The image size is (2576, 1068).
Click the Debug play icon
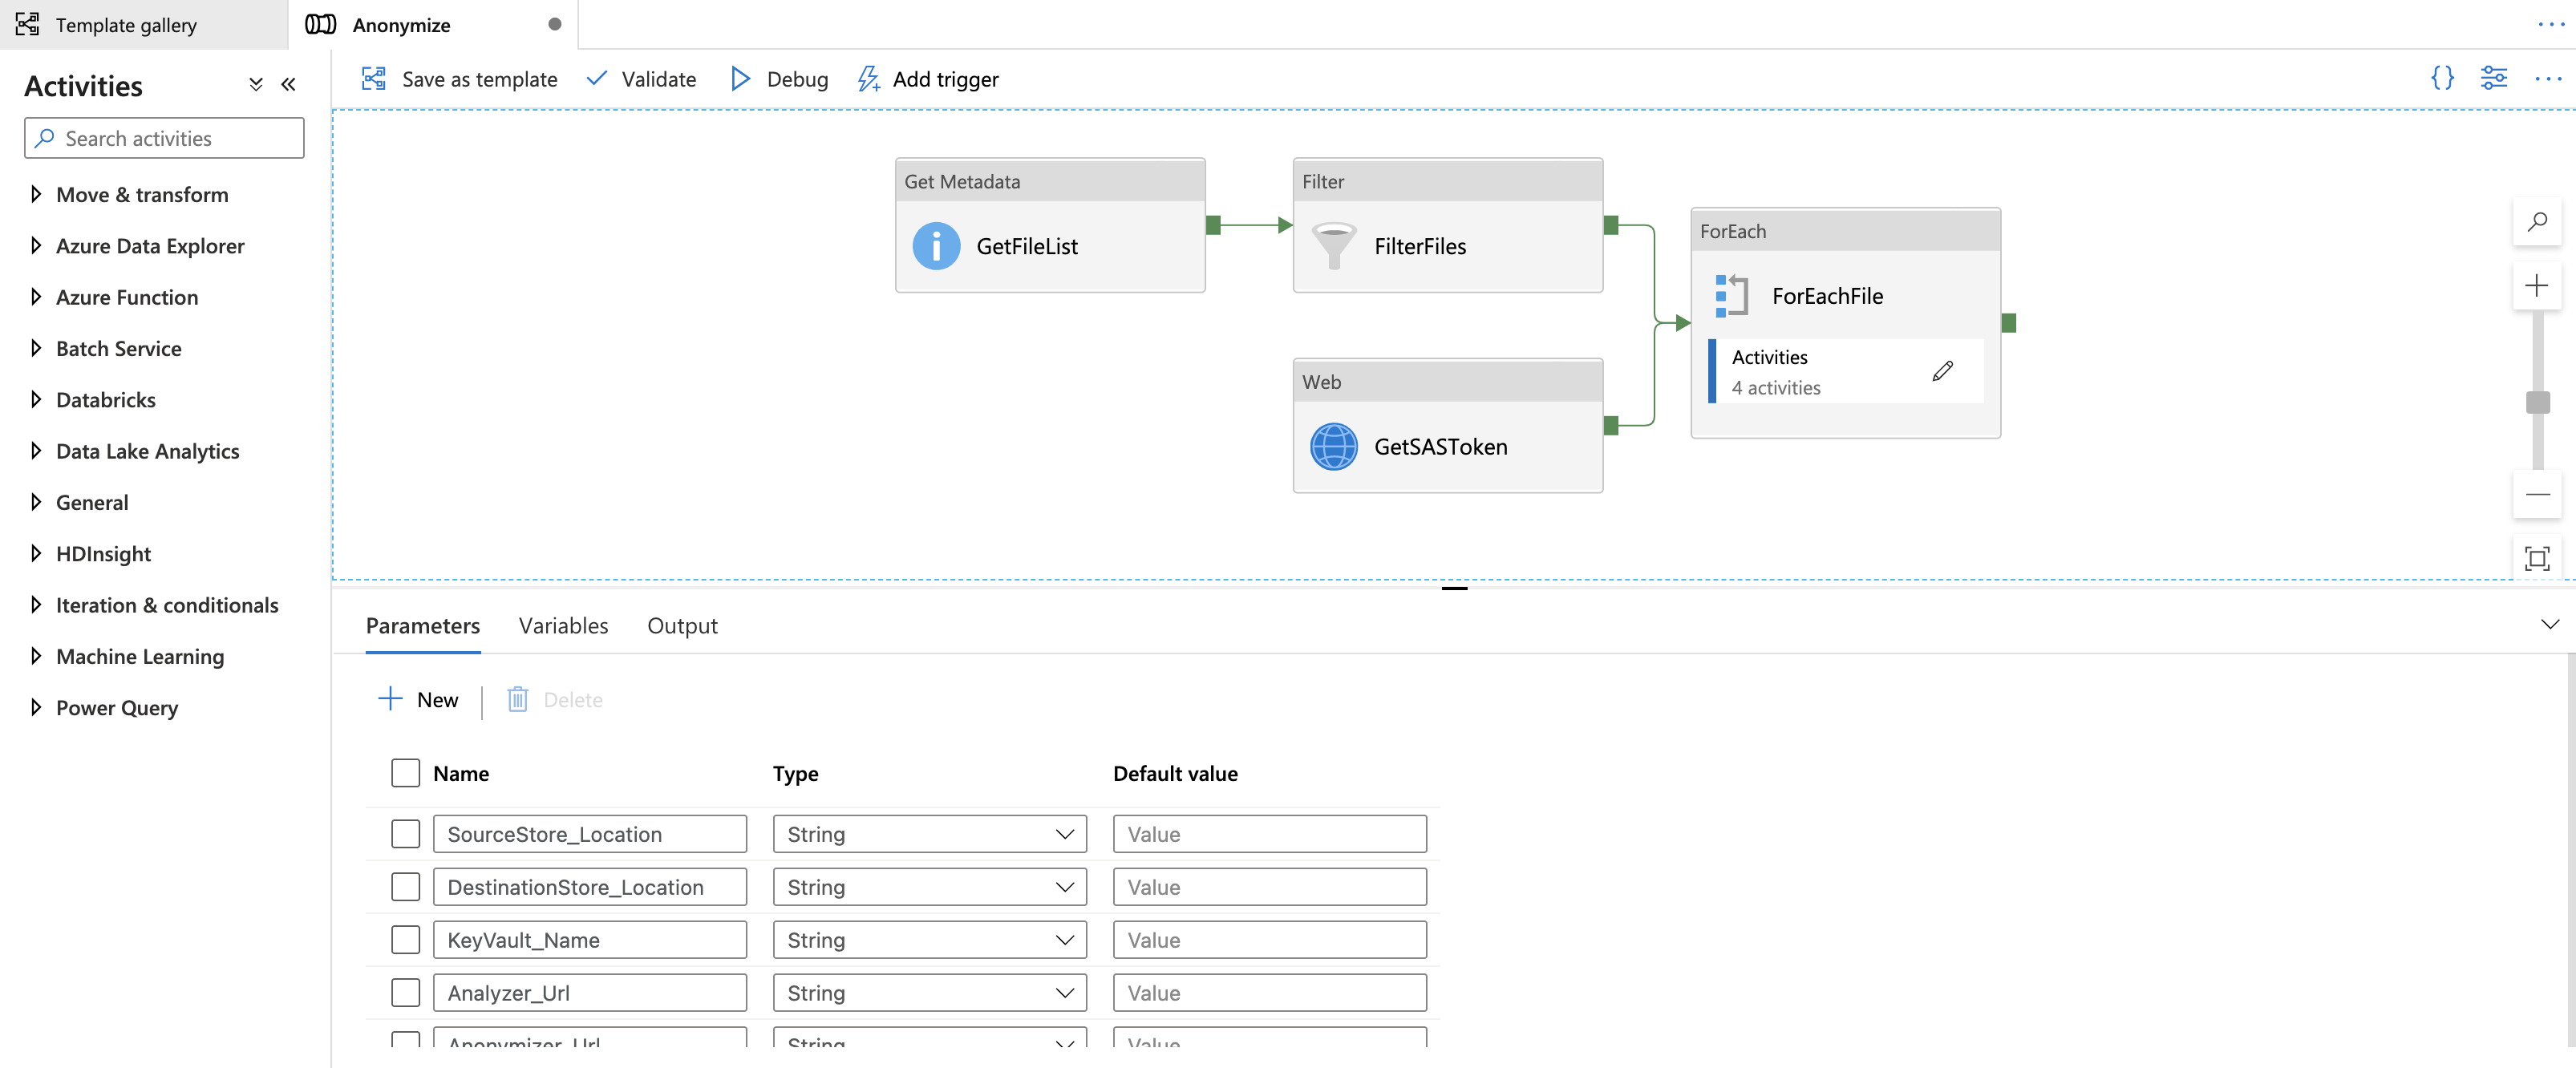click(740, 79)
